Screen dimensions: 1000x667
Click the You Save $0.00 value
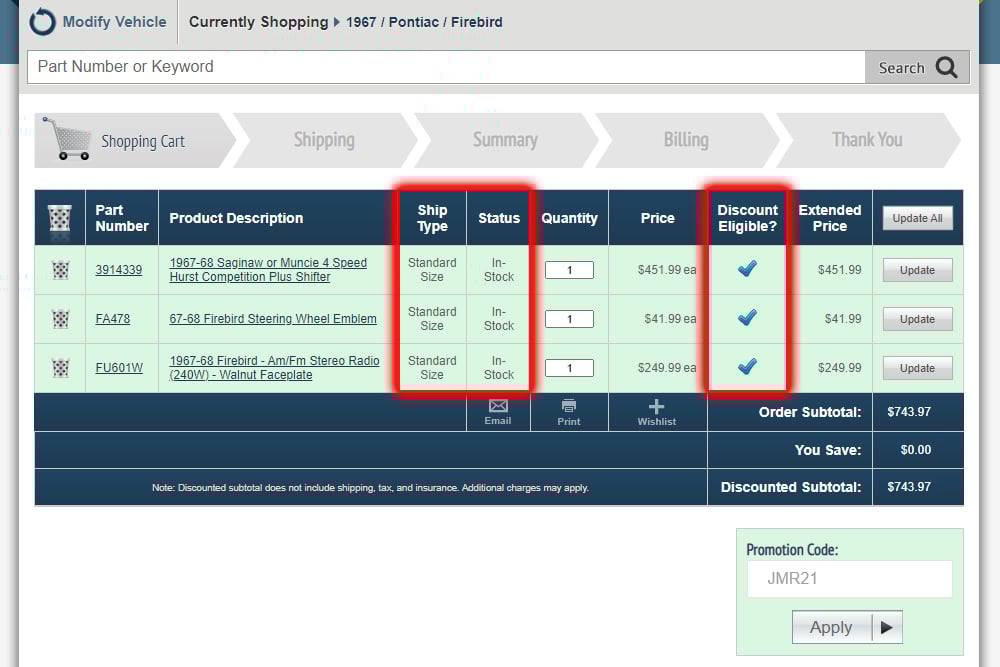tap(916, 450)
